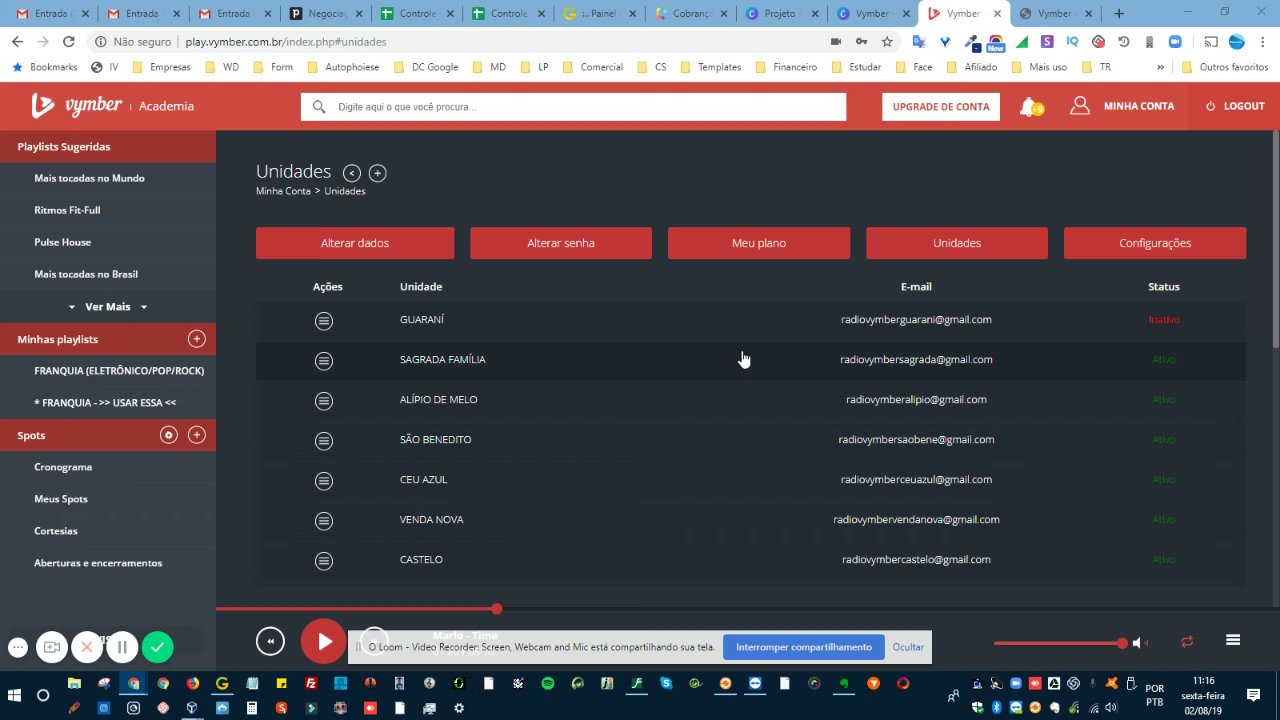Image resolution: width=1280 pixels, height=720 pixels.
Task: Open Zoom extension in Chrome toolbar
Action: pyautogui.click(x=1175, y=42)
